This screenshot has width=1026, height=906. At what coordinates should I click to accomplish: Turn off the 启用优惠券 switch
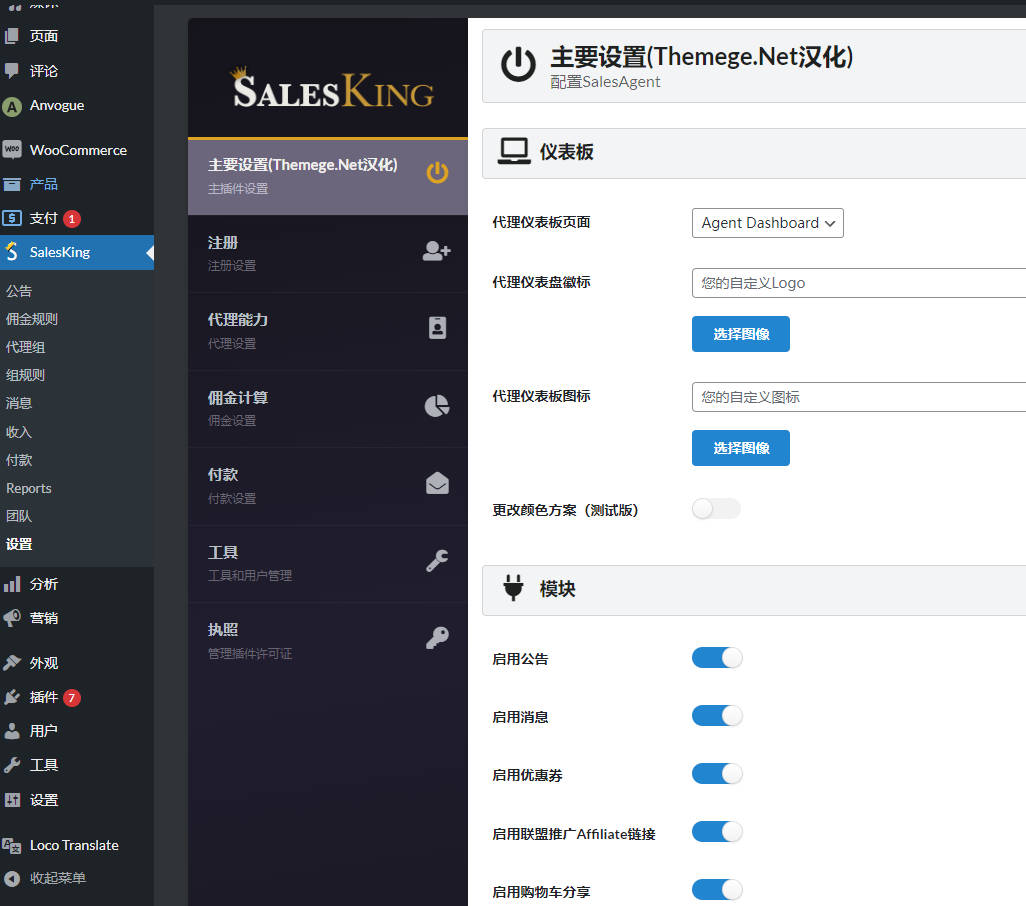717,774
